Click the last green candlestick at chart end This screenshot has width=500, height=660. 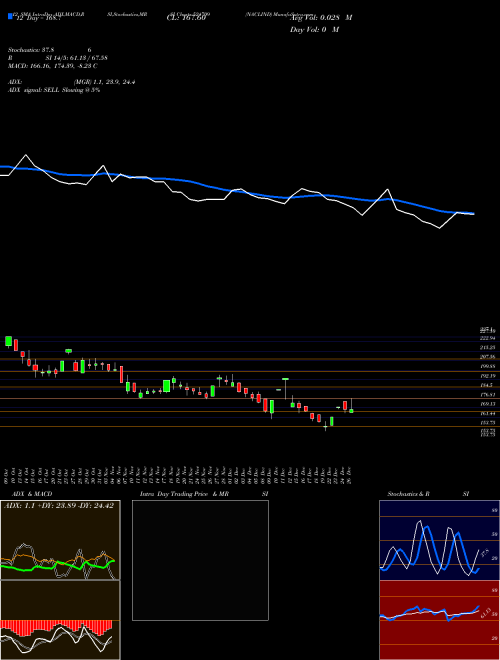(x=351, y=410)
